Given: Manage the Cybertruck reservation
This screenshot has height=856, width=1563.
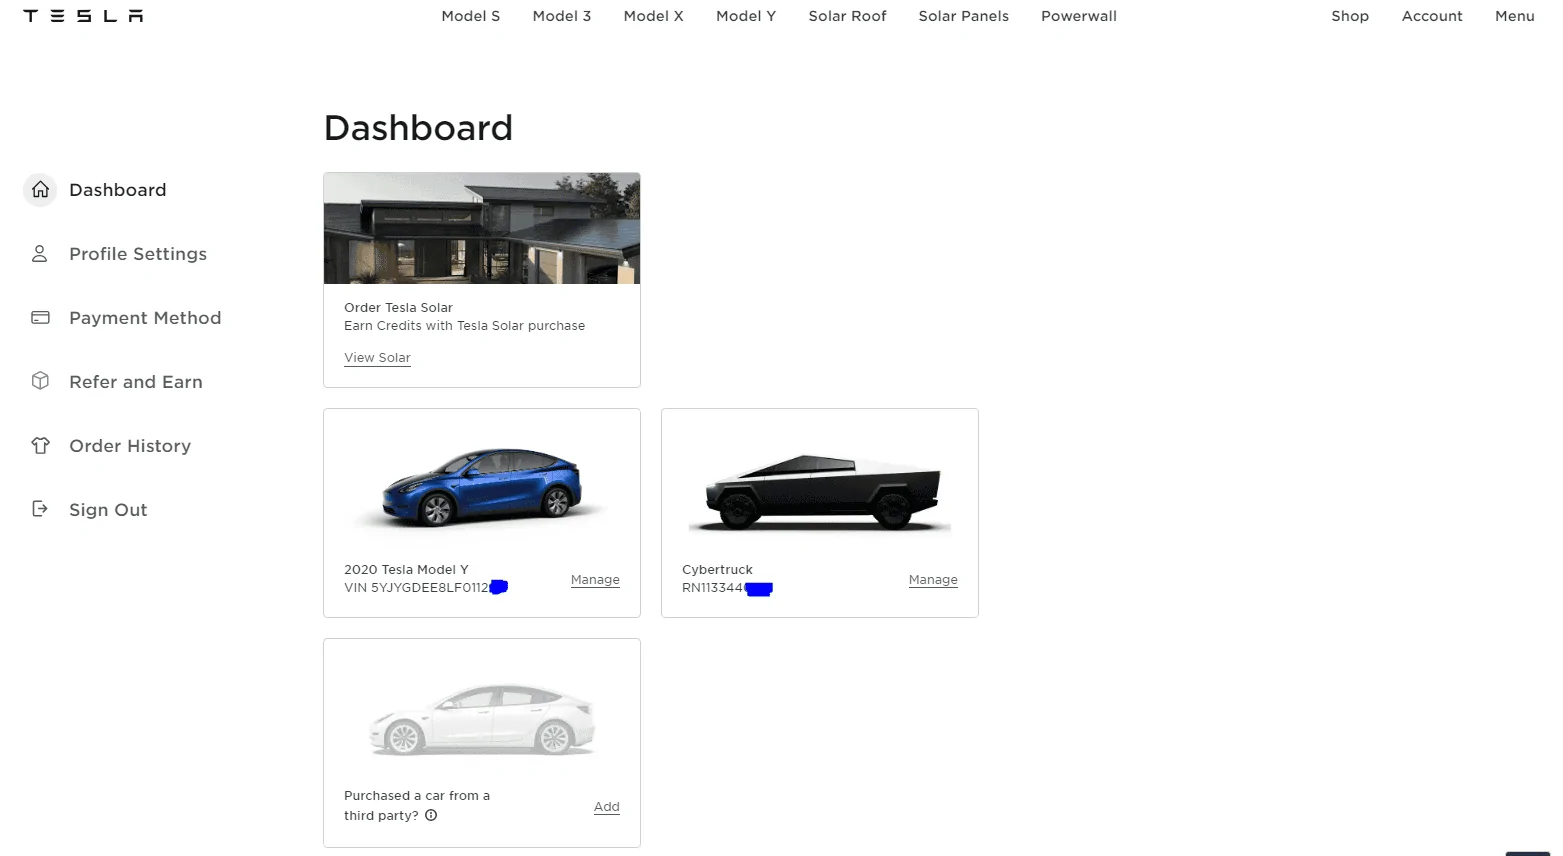Looking at the screenshot, I should (x=933, y=580).
